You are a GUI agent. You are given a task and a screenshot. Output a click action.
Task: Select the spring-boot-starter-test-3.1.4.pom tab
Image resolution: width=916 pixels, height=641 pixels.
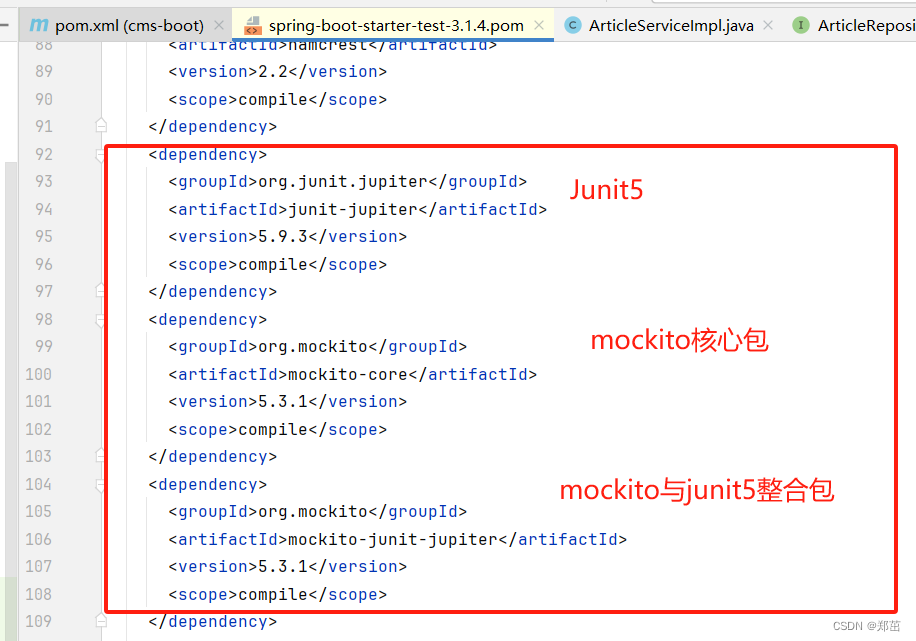(393, 25)
